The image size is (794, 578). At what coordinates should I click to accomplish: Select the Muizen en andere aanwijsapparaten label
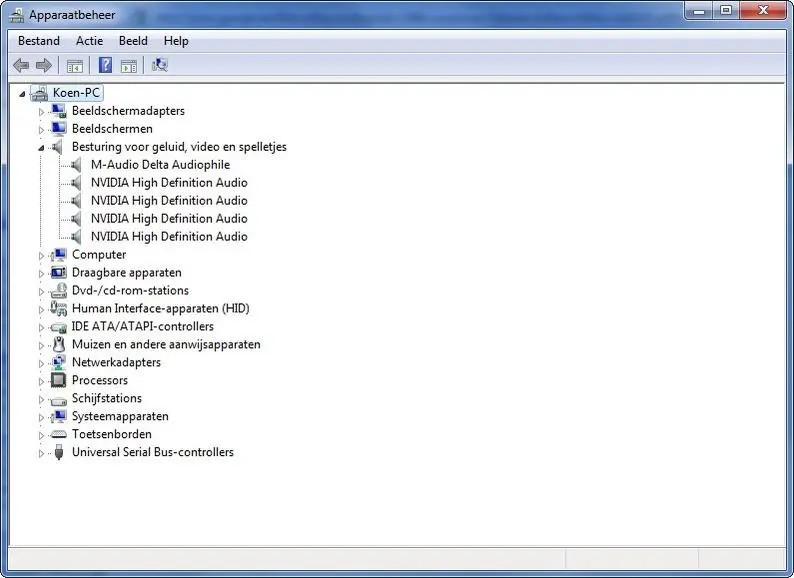166,344
